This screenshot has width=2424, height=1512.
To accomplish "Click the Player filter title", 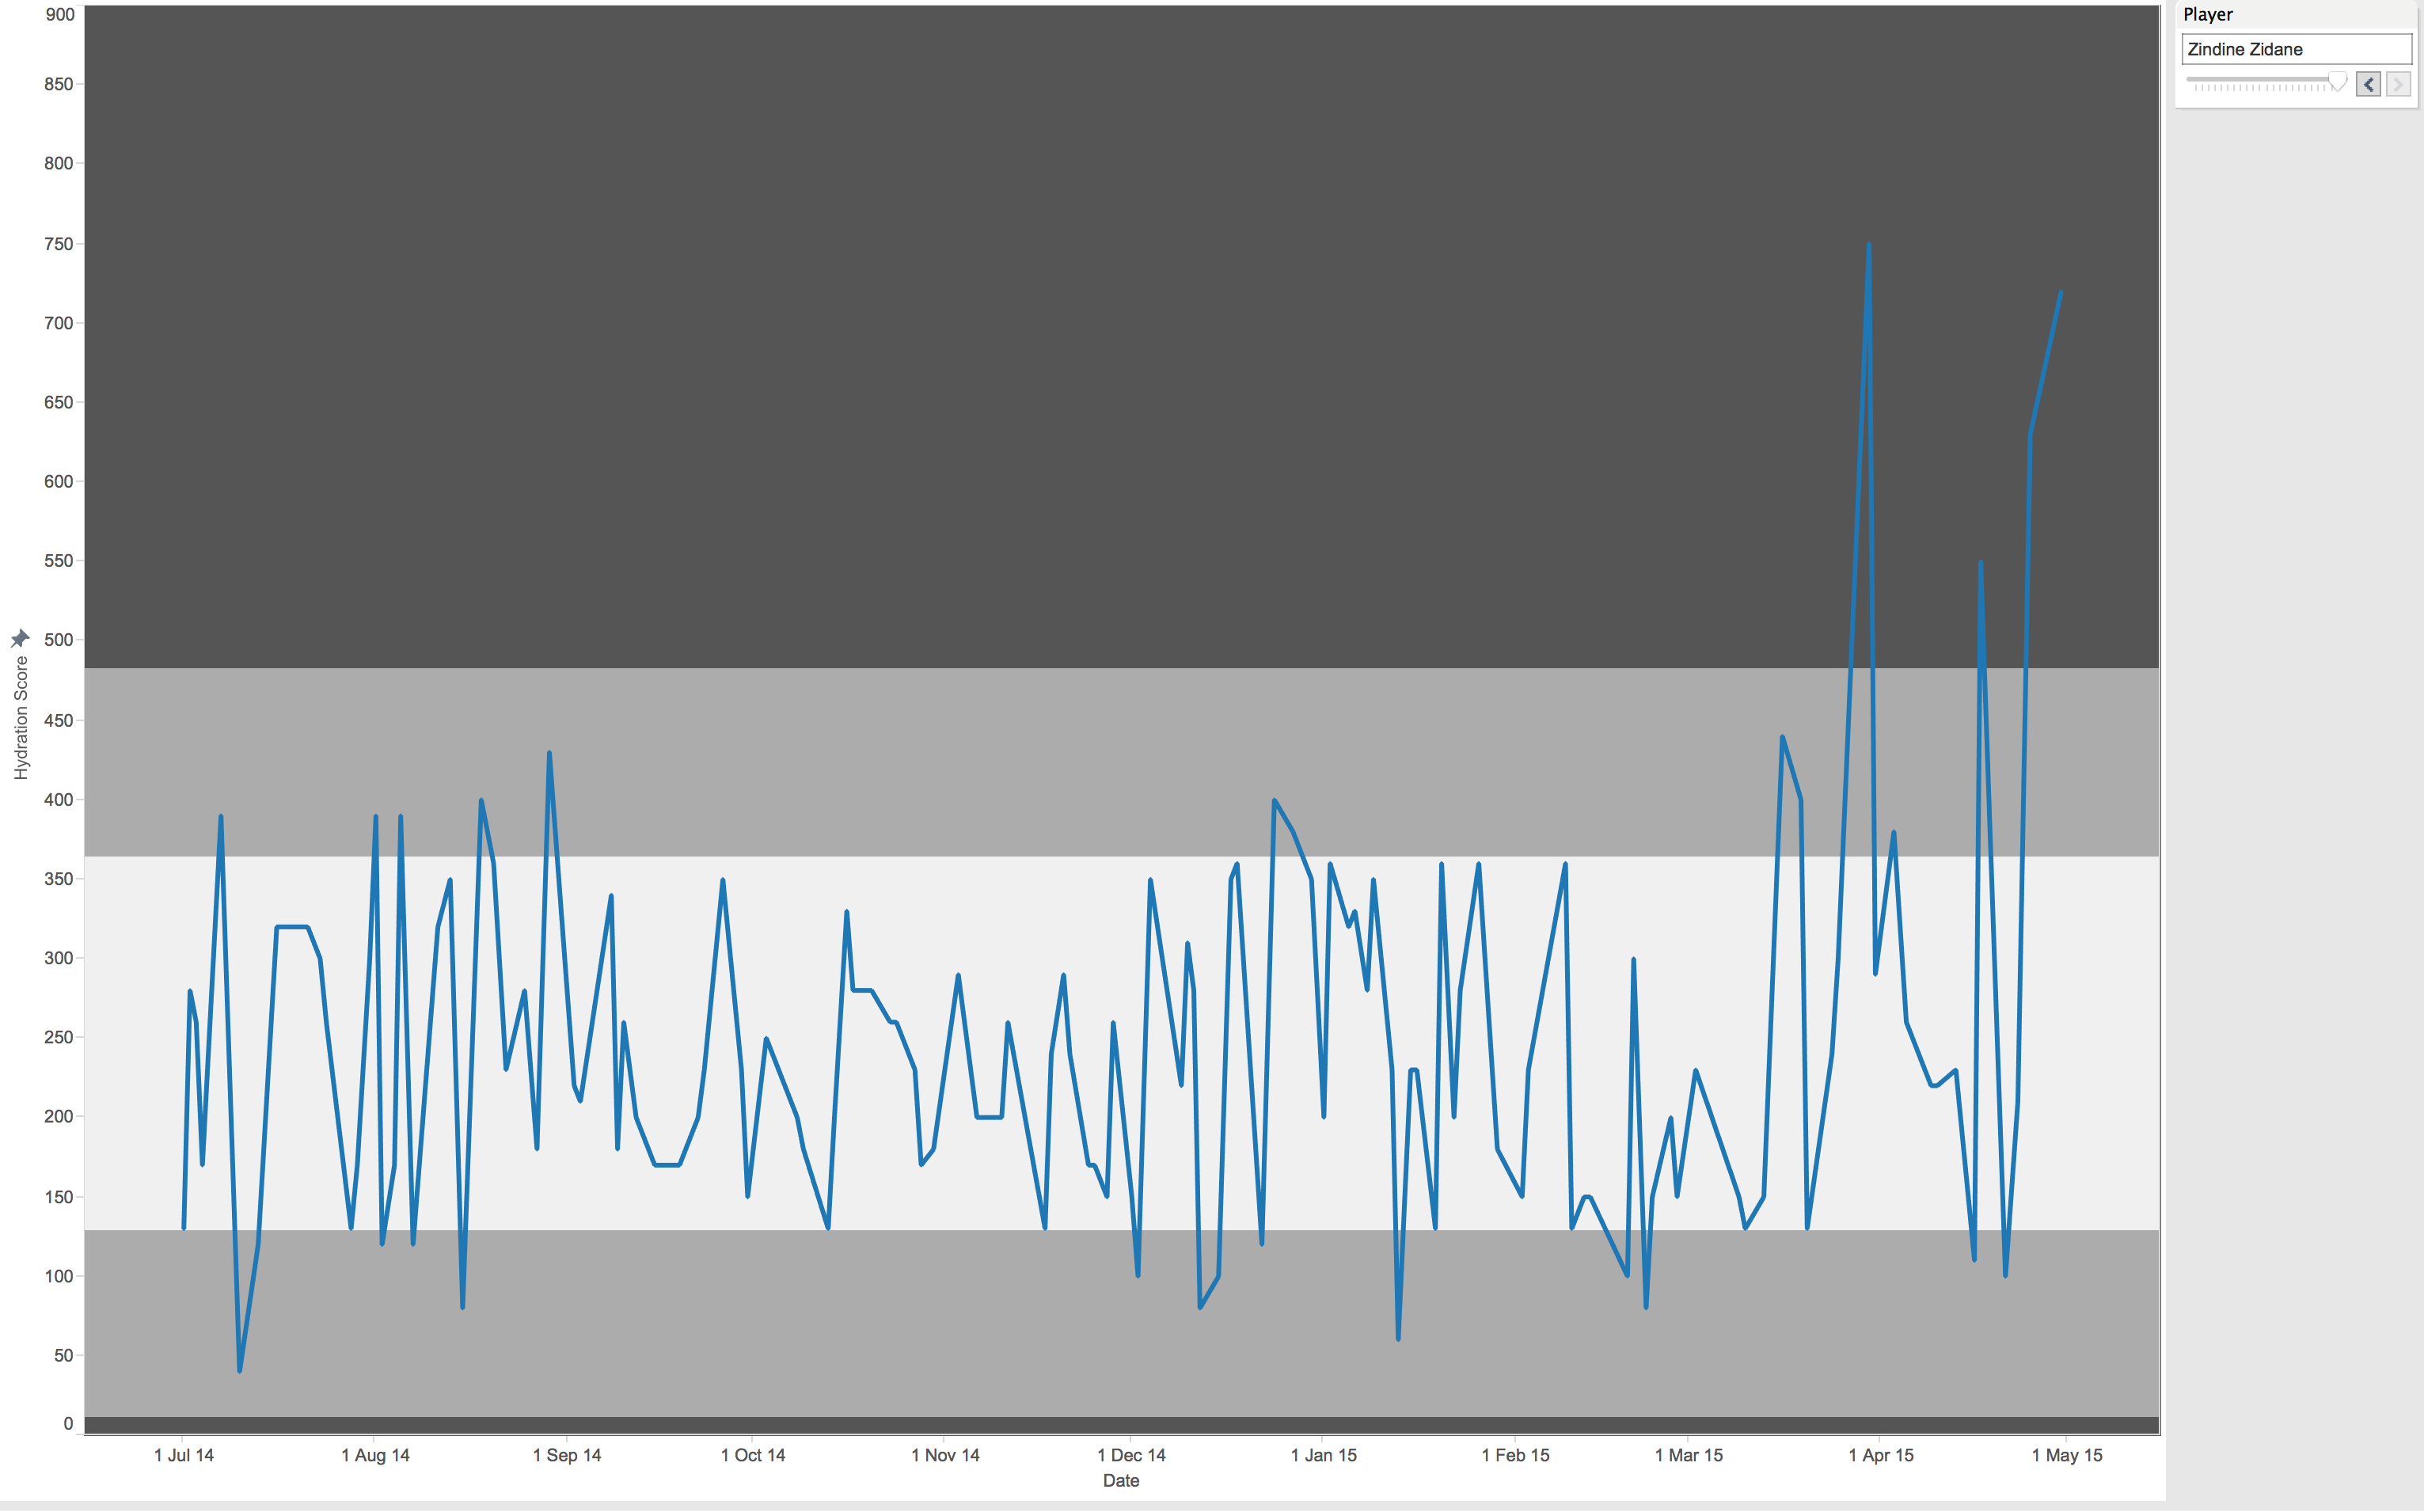I will 2208,14.
